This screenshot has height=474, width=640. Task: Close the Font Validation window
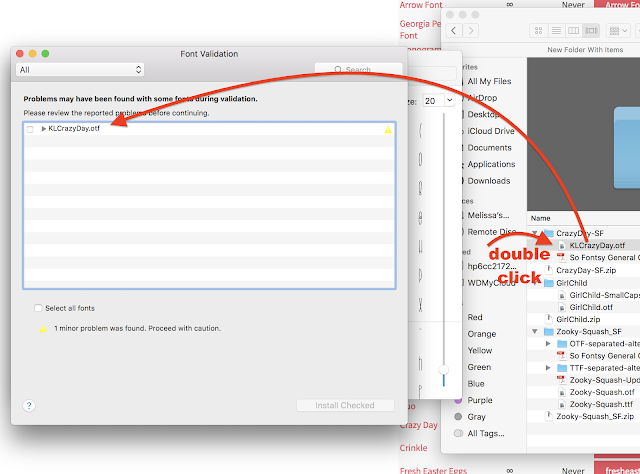20,53
